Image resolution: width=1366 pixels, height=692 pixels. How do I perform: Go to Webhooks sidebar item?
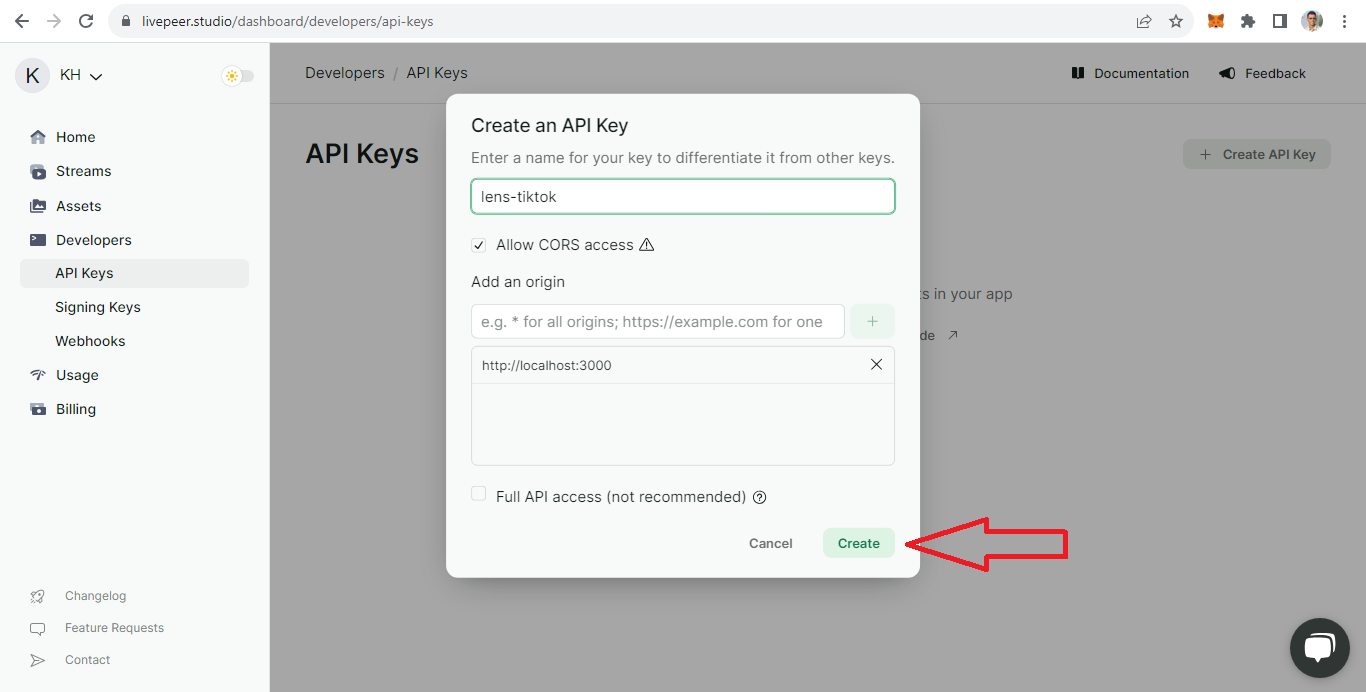[x=90, y=341]
